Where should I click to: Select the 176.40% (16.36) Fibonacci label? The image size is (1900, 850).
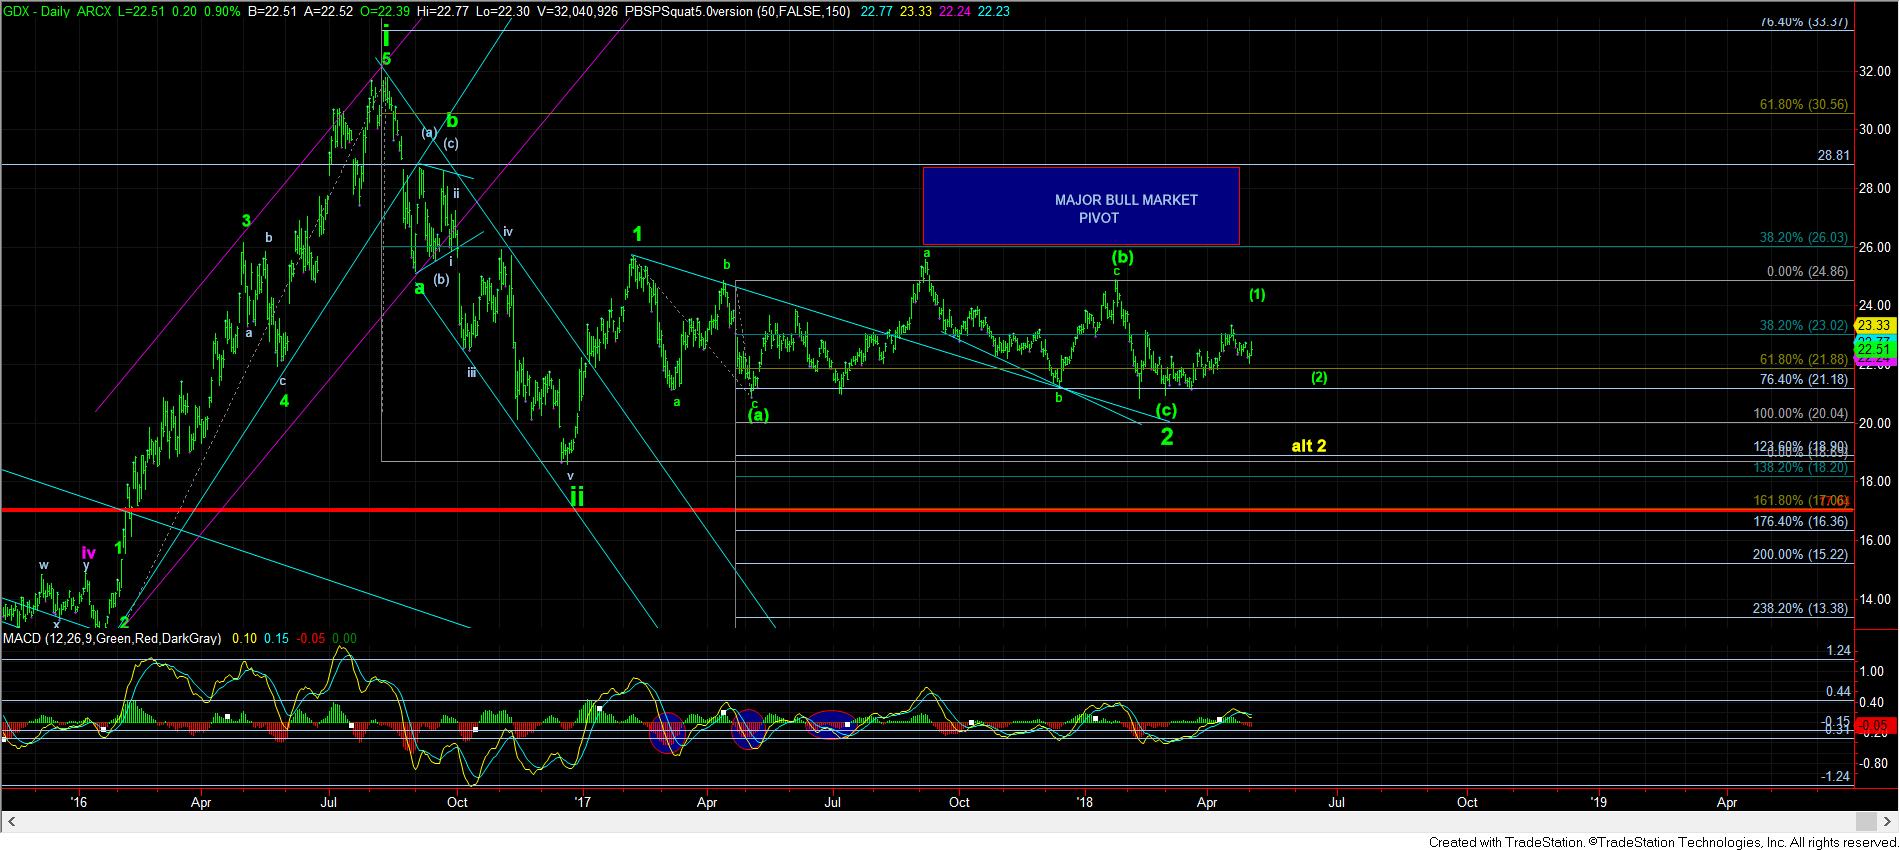pyautogui.click(x=1801, y=522)
